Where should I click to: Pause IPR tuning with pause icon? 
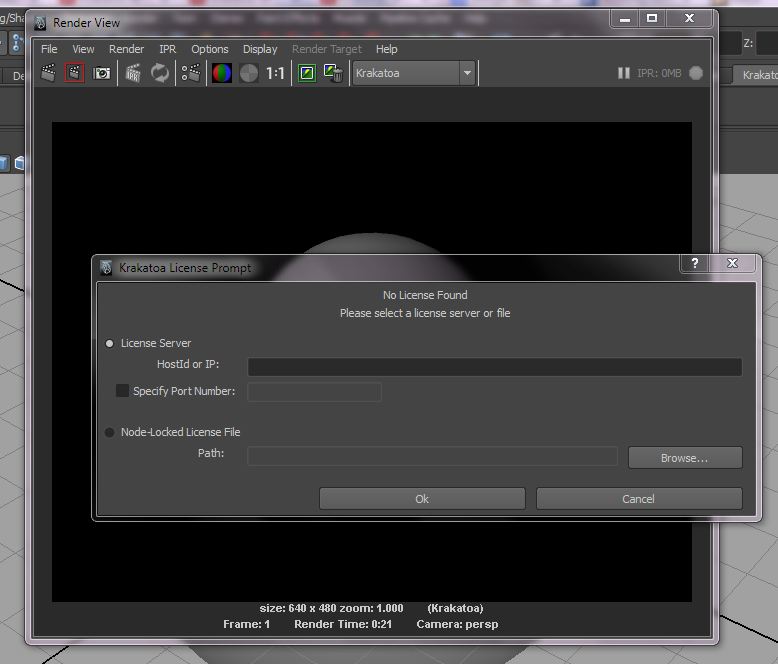[x=624, y=73]
